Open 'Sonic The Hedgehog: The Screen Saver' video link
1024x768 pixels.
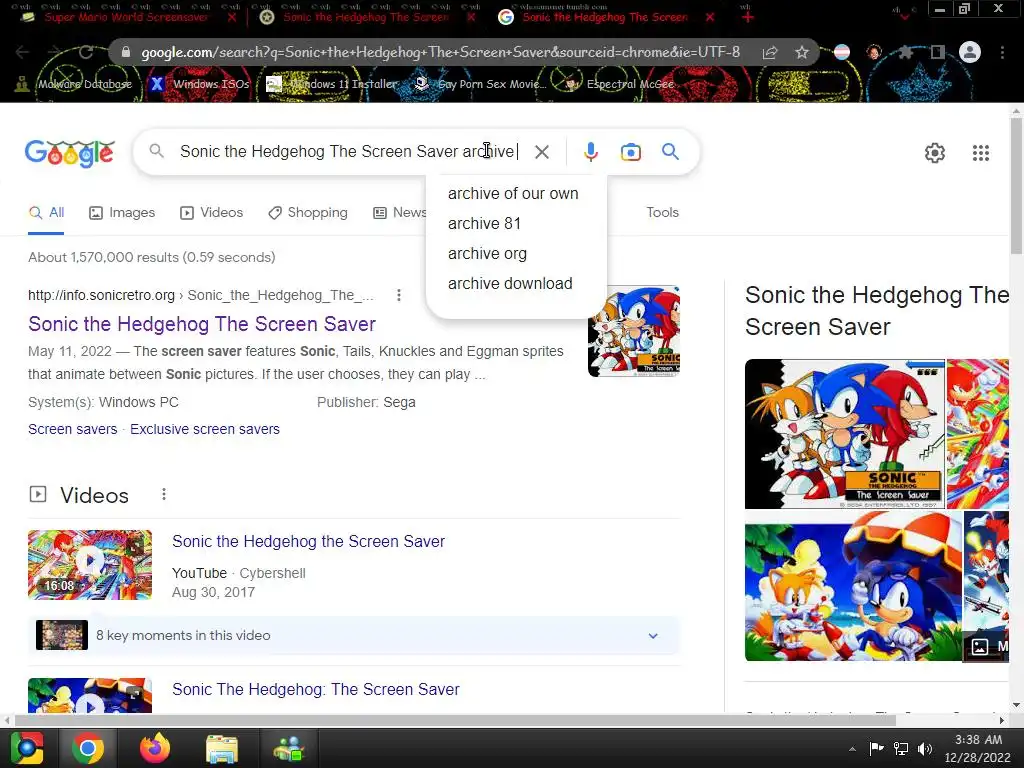tap(315, 690)
